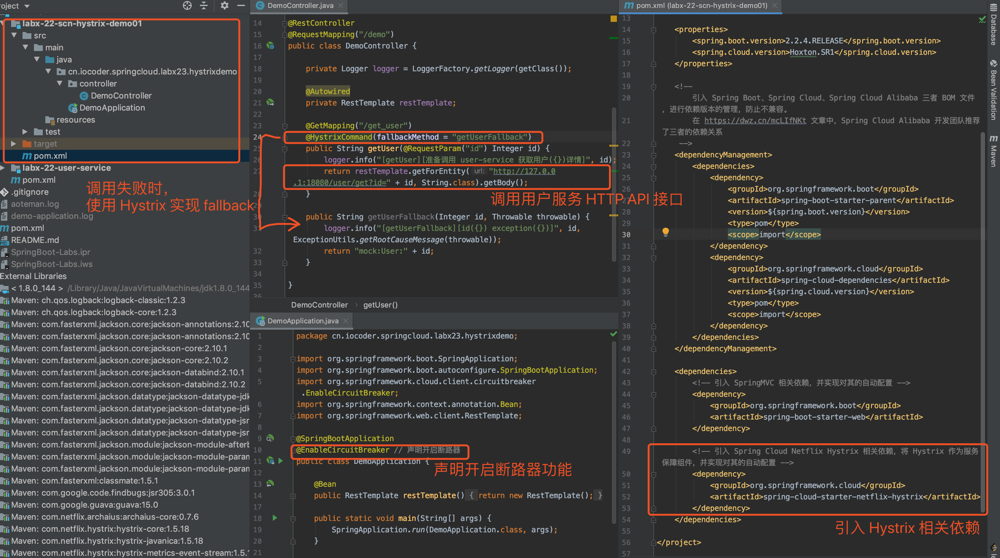The width and height of the screenshot is (1000, 558).
Task: Open Project panel gear settings
Action: point(224,5)
